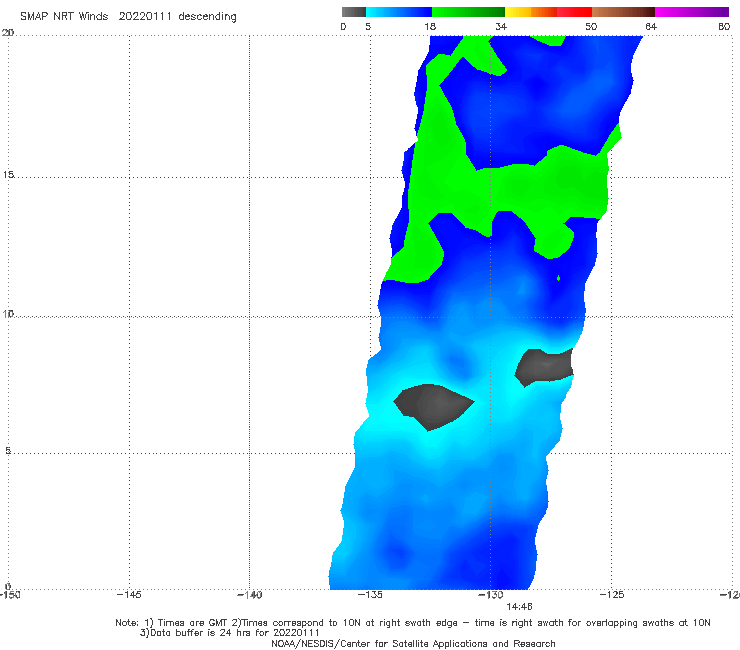Click the dark gray calm-wind patch near -133 longitude

click(x=433, y=406)
